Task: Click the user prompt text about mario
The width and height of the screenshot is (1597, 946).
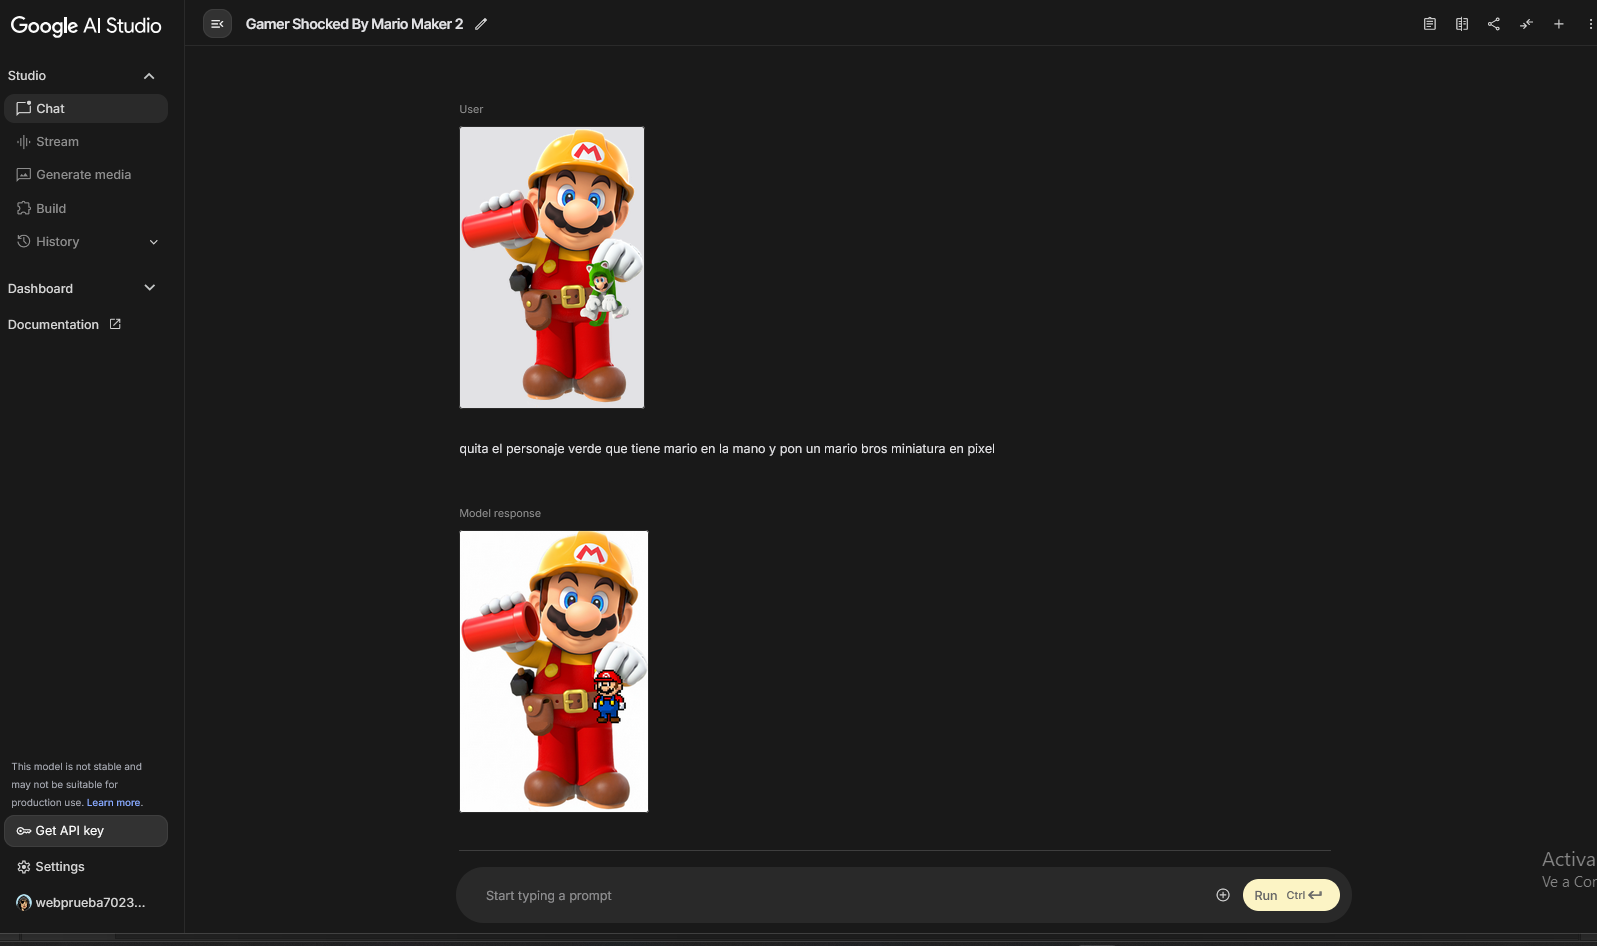Action: click(727, 449)
